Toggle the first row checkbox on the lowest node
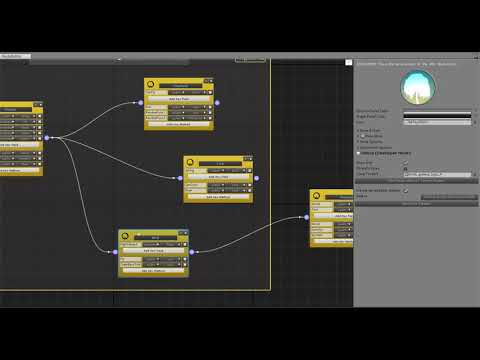Image resolution: width=480 pixels, height=360 pixels. (185, 244)
